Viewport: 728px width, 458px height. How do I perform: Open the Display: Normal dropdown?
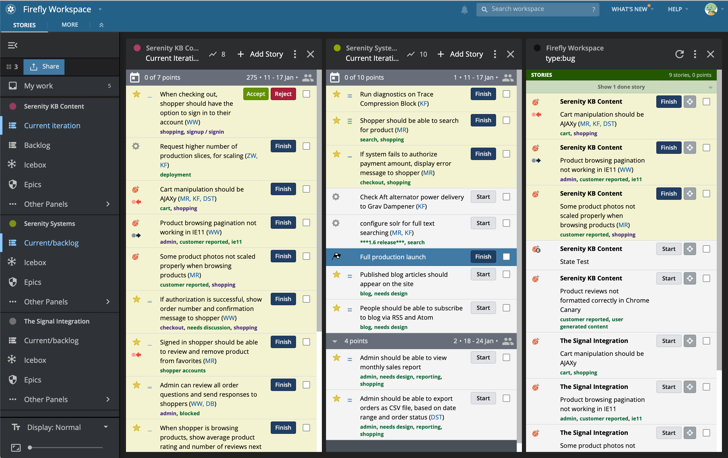60,427
